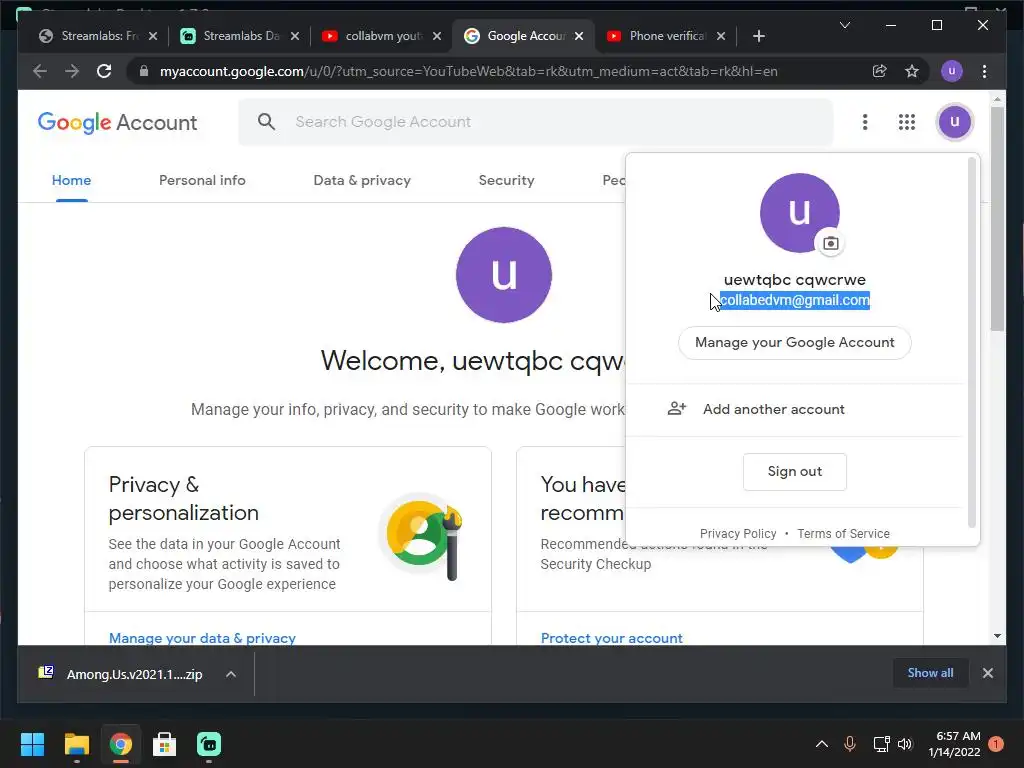Click the volume speaker tray icon
Image resolution: width=1024 pixels, height=768 pixels.
(x=904, y=744)
